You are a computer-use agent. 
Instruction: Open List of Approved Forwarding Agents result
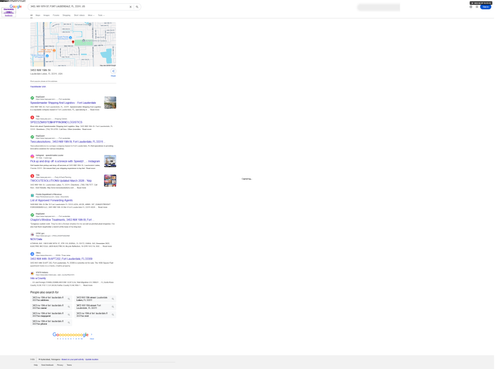pos(51,200)
